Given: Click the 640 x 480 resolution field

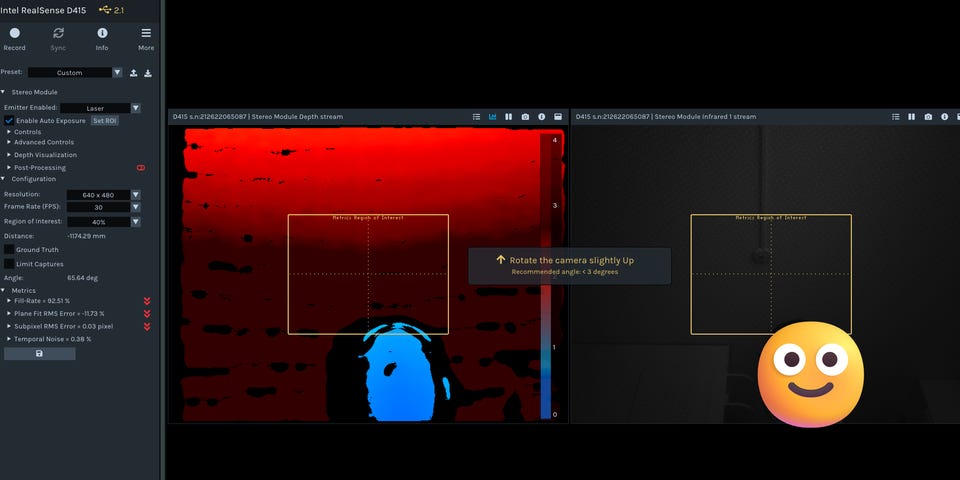Looking at the screenshot, I should pyautogui.click(x=99, y=195).
